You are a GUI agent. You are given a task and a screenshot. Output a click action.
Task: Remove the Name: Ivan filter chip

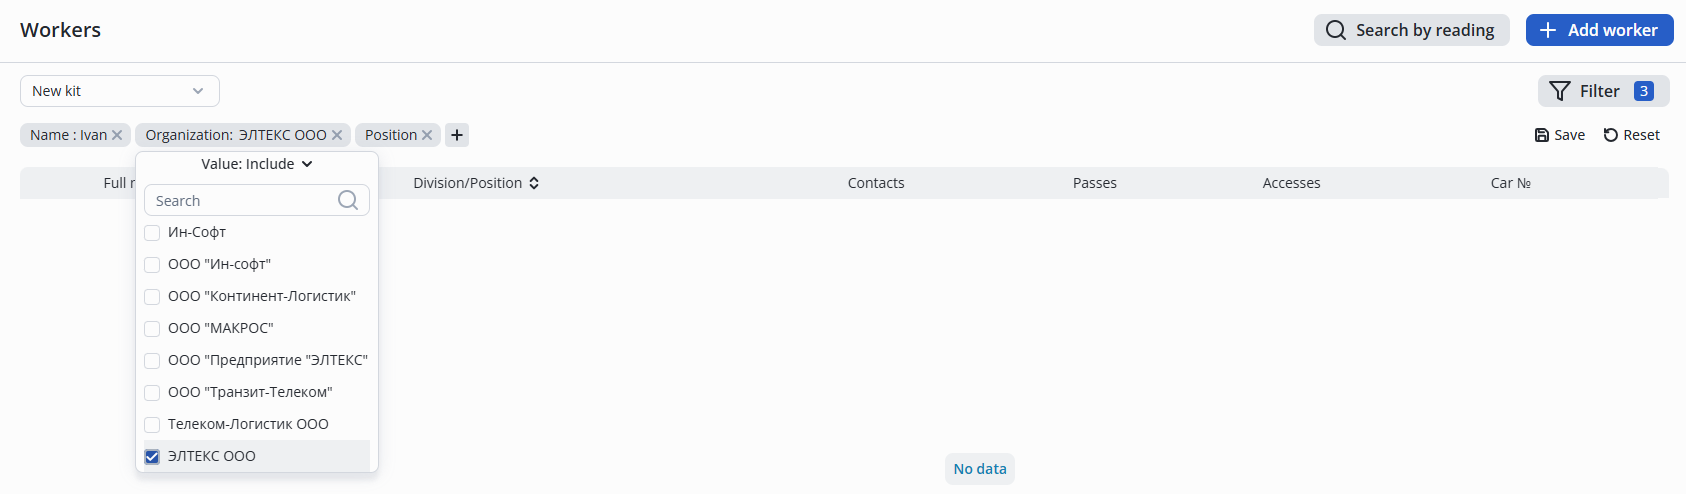(117, 135)
